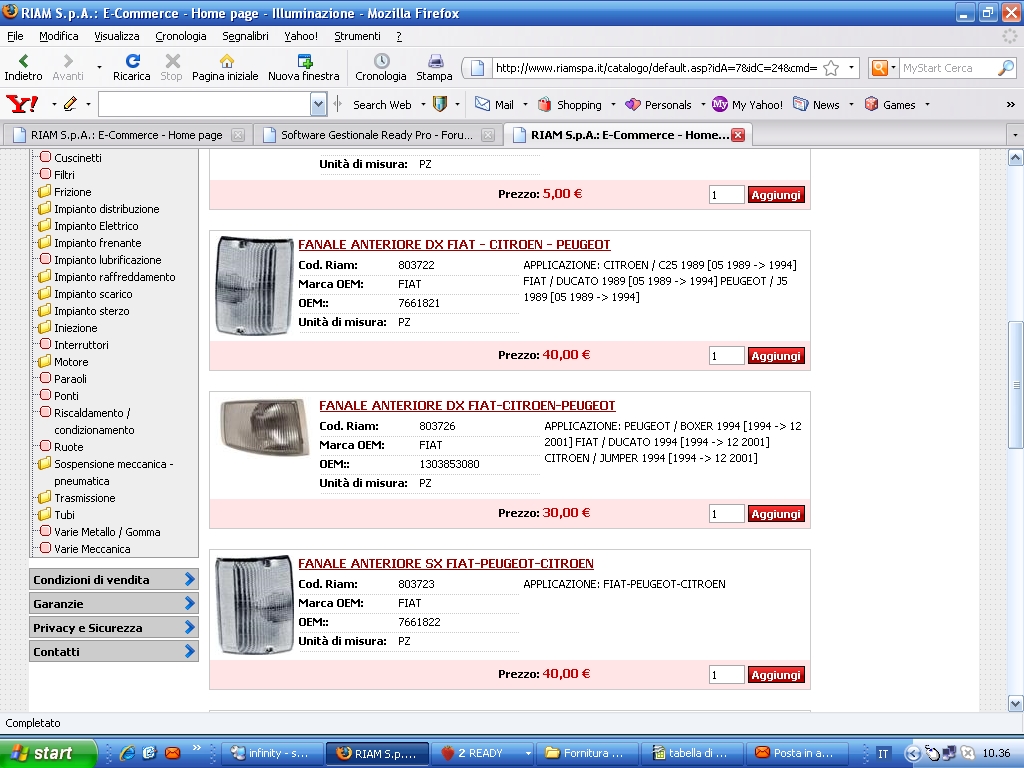Open the history dropdown next to Avanti

coord(99,67)
